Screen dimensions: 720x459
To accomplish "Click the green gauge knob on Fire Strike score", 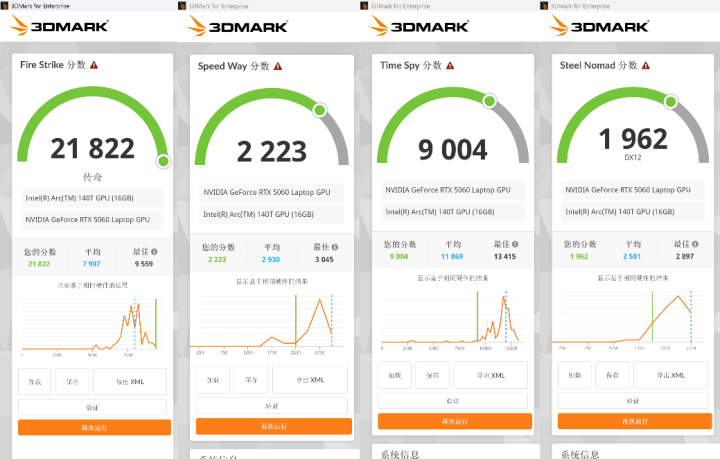I will tap(163, 161).
